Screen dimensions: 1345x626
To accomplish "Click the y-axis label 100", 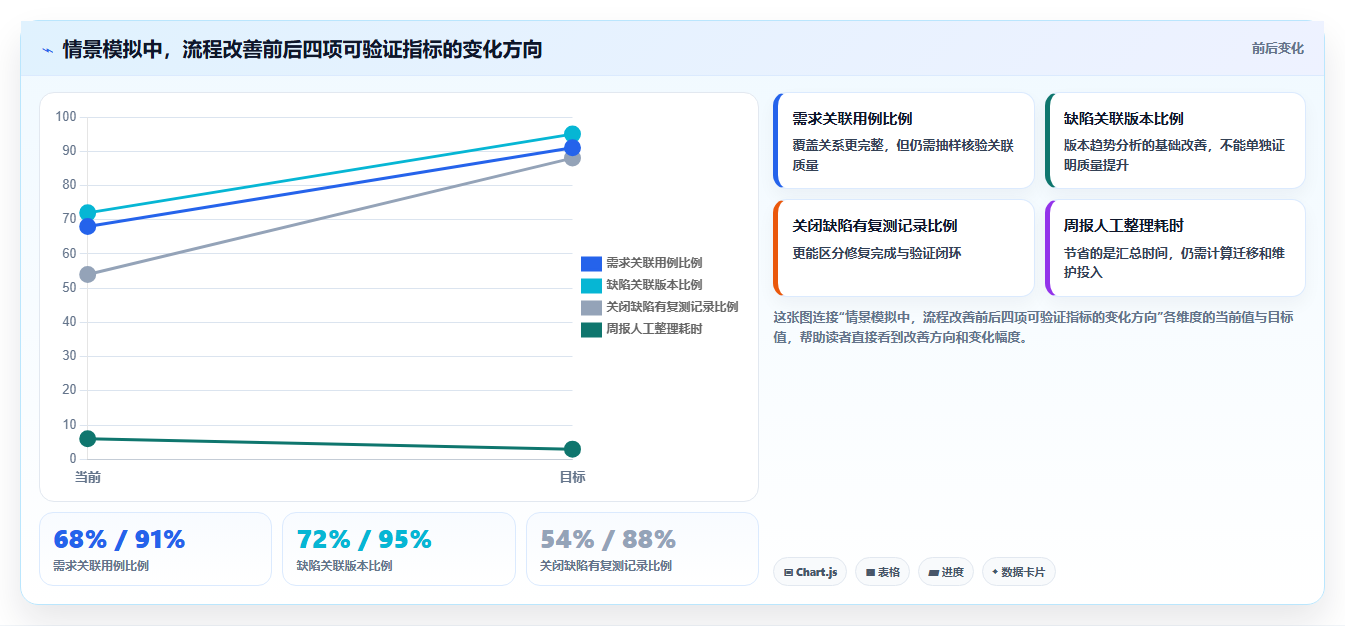I will 66,117.
